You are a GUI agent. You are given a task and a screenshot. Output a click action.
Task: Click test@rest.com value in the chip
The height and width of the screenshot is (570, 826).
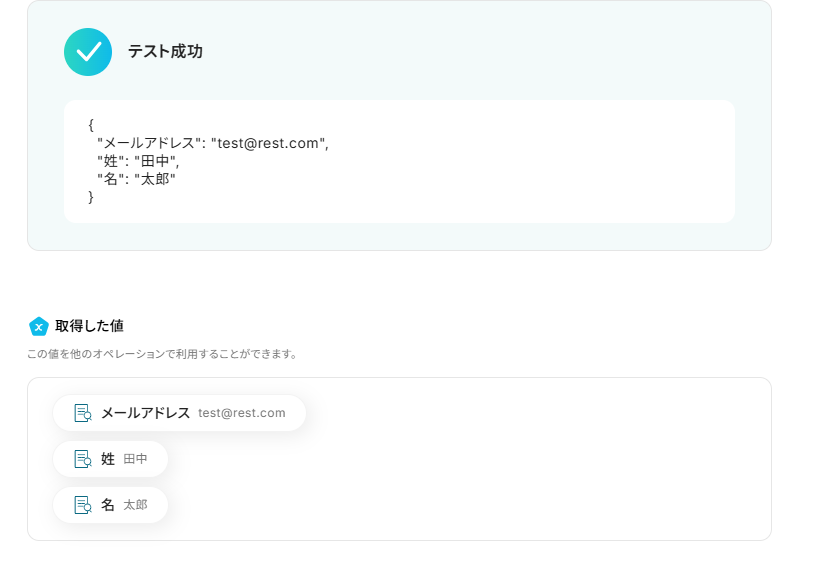(241, 413)
